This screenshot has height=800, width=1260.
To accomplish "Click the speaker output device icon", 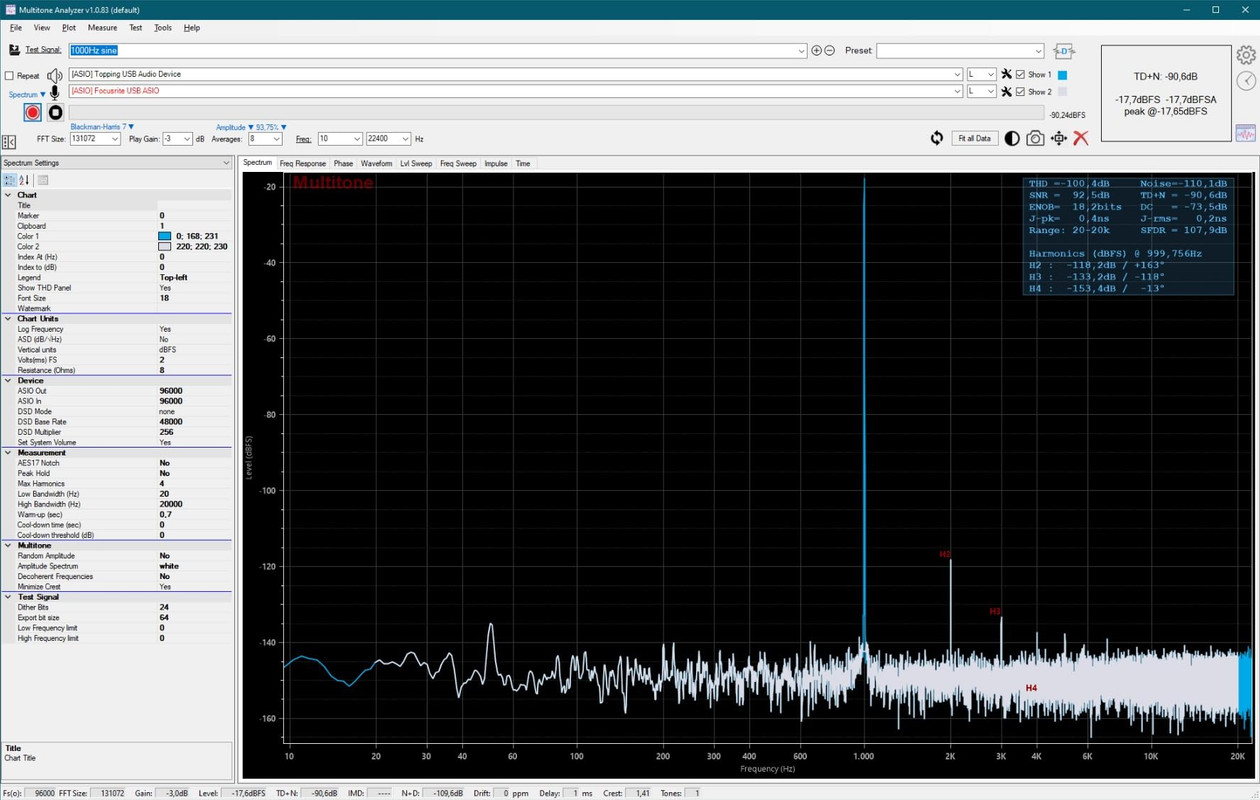I will [54, 75].
